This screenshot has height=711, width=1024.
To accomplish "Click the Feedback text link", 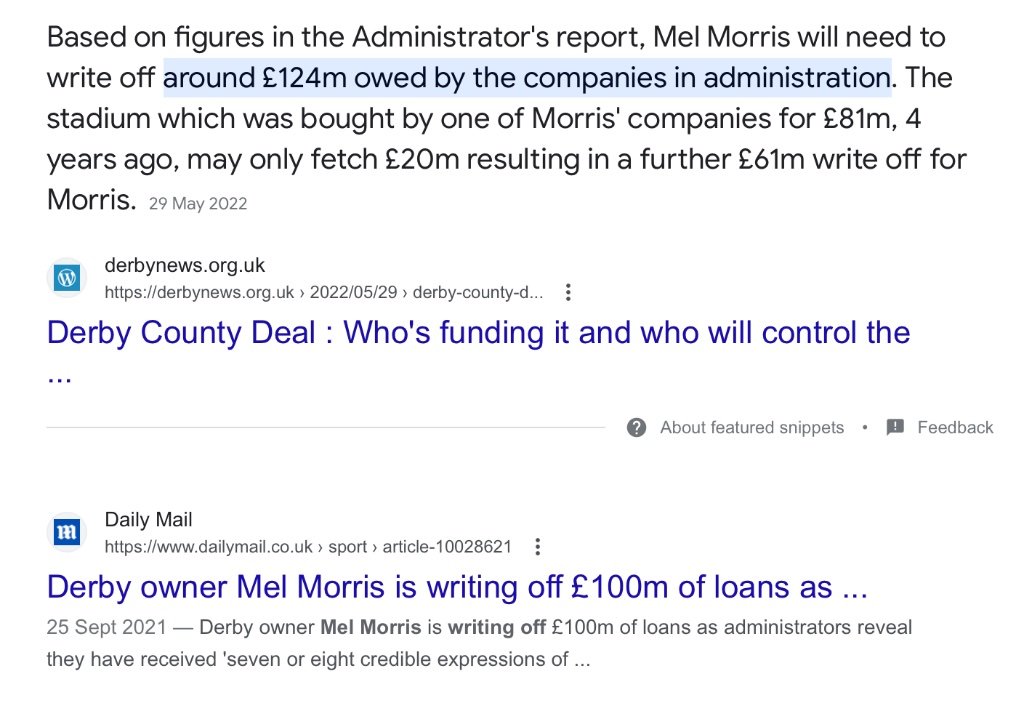I will [x=955, y=428].
